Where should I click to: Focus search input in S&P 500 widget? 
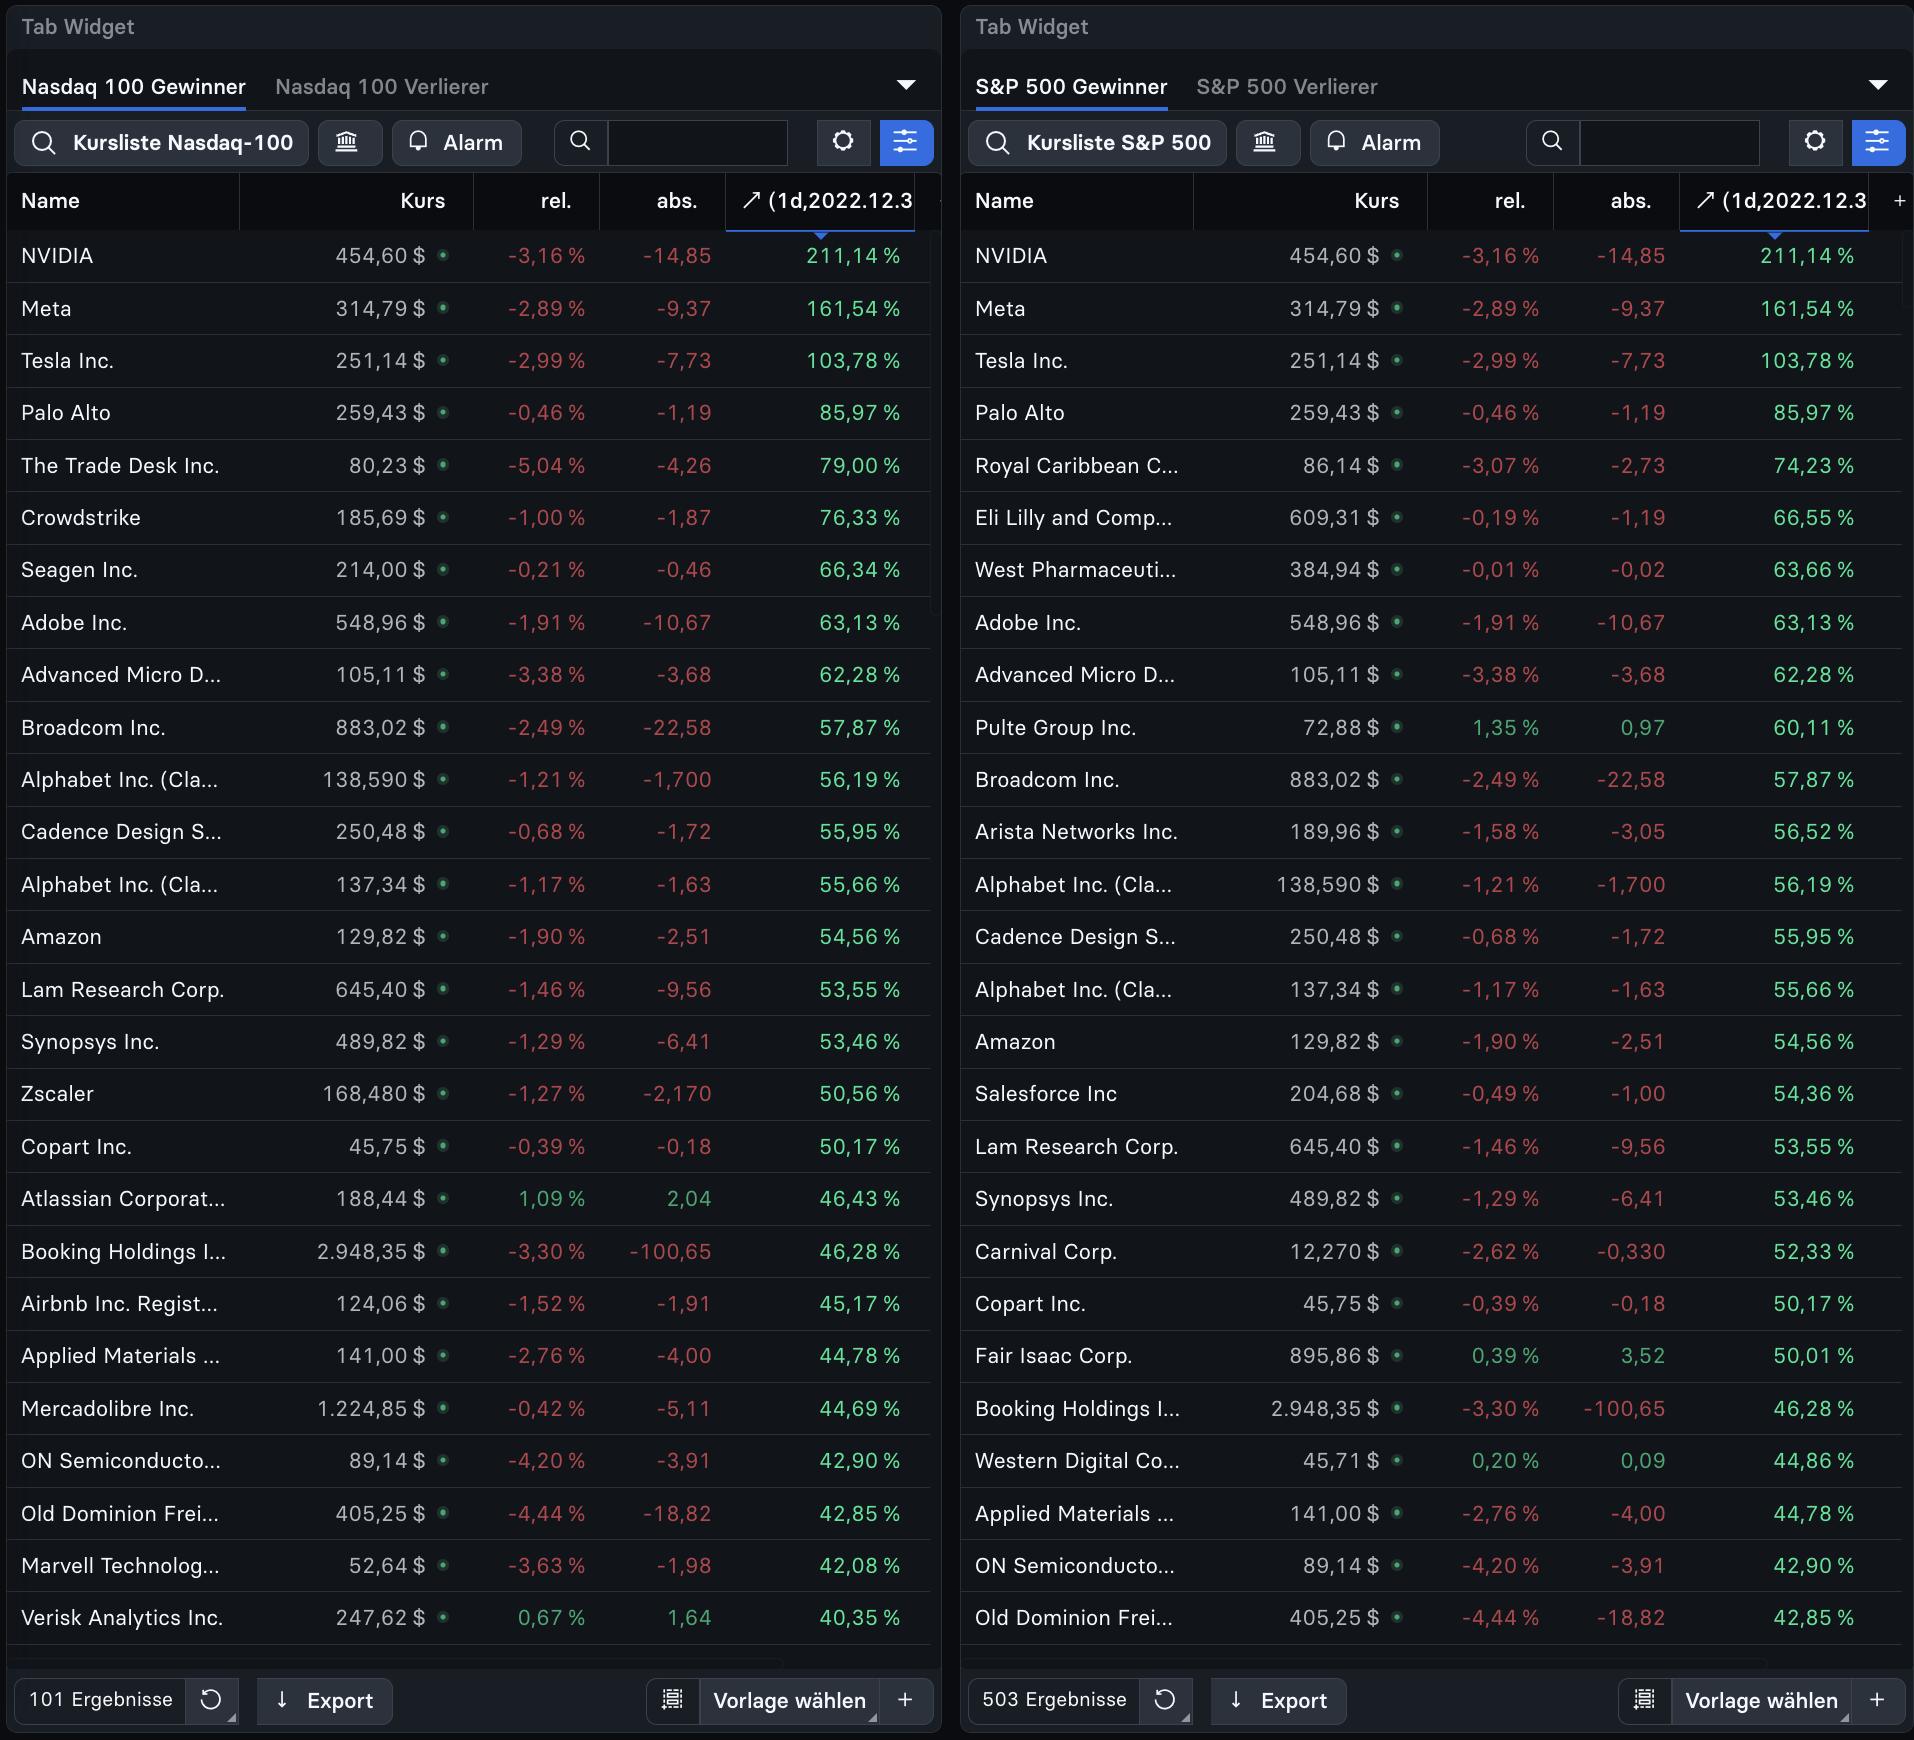[1669, 143]
